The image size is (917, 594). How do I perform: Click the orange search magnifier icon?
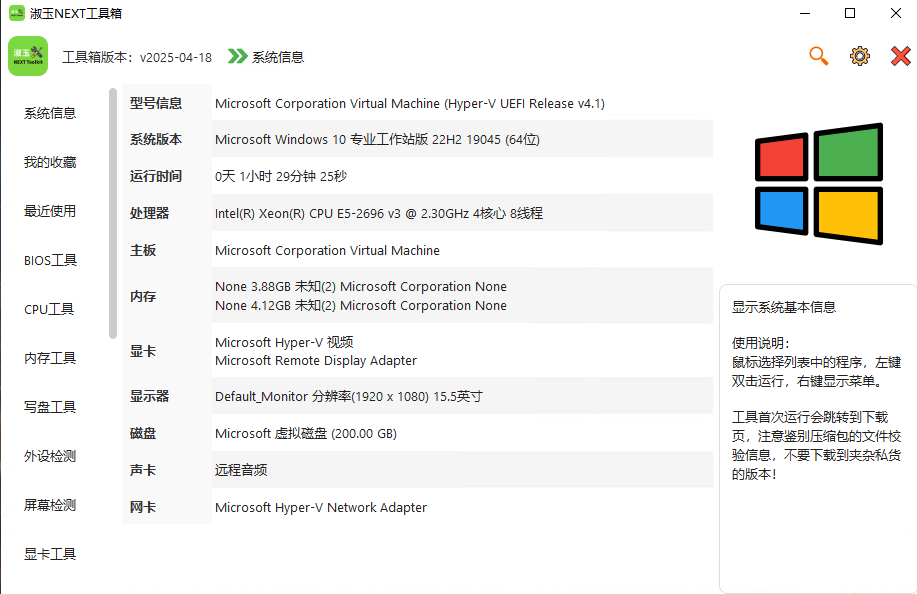(x=819, y=56)
